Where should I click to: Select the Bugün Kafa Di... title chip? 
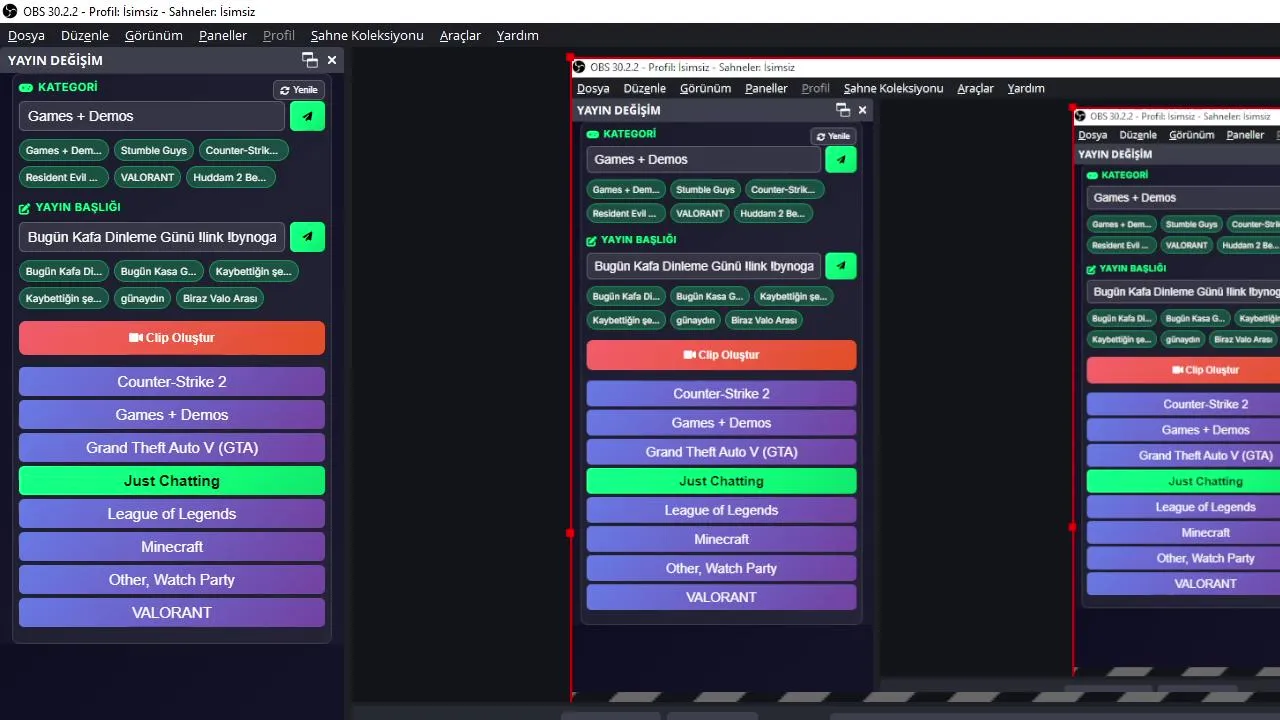click(64, 272)
